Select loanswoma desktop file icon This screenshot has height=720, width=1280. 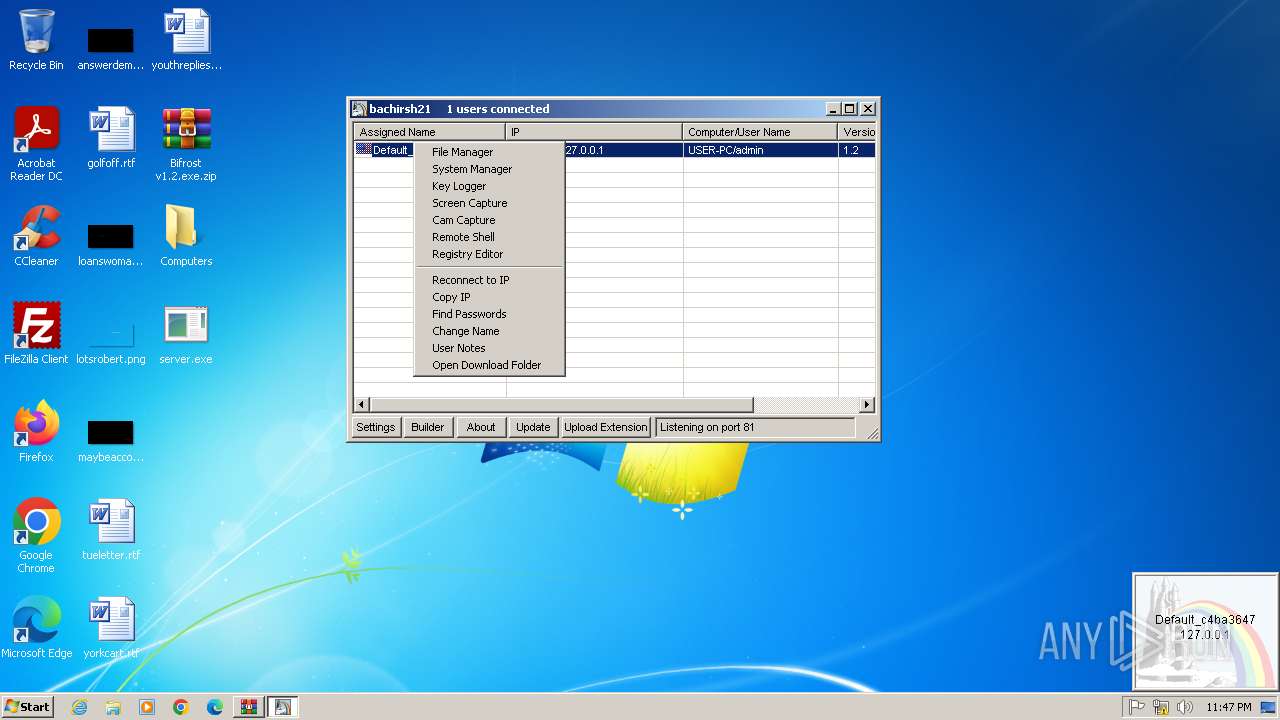(111, 244)
